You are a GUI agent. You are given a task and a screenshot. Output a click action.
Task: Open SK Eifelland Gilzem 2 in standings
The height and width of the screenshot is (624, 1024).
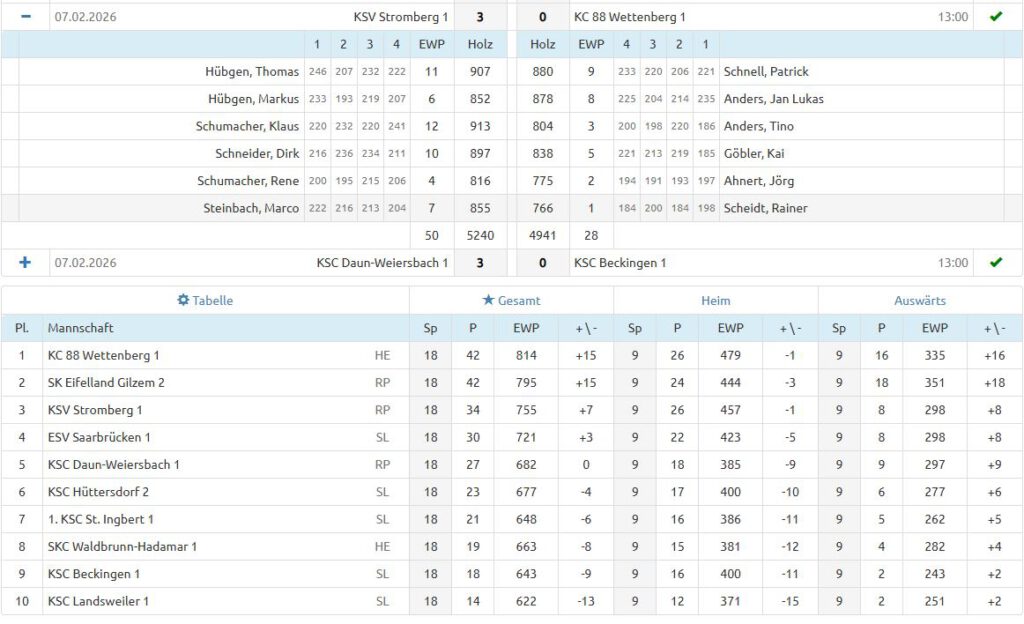tap(106, 382)
